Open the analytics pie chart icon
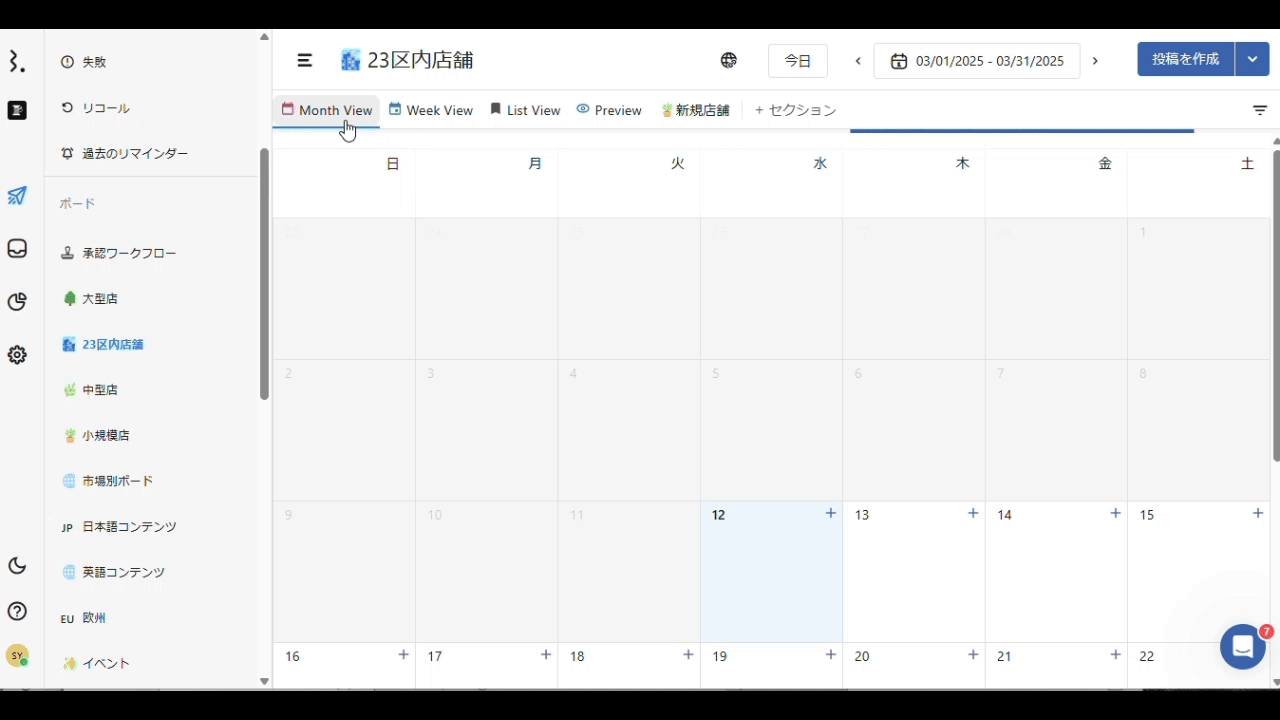 pyautogui.click(x=17, y=302)
